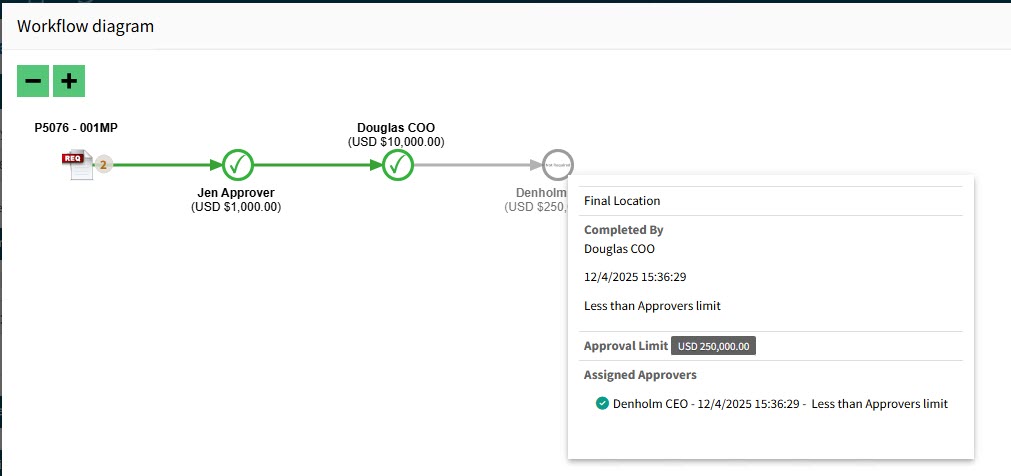The height and width of the screenshot is (476, 1011).
Task: Click the USD $1,000.00 limit text
Action: pyautogui.click(x=236, y=207)
